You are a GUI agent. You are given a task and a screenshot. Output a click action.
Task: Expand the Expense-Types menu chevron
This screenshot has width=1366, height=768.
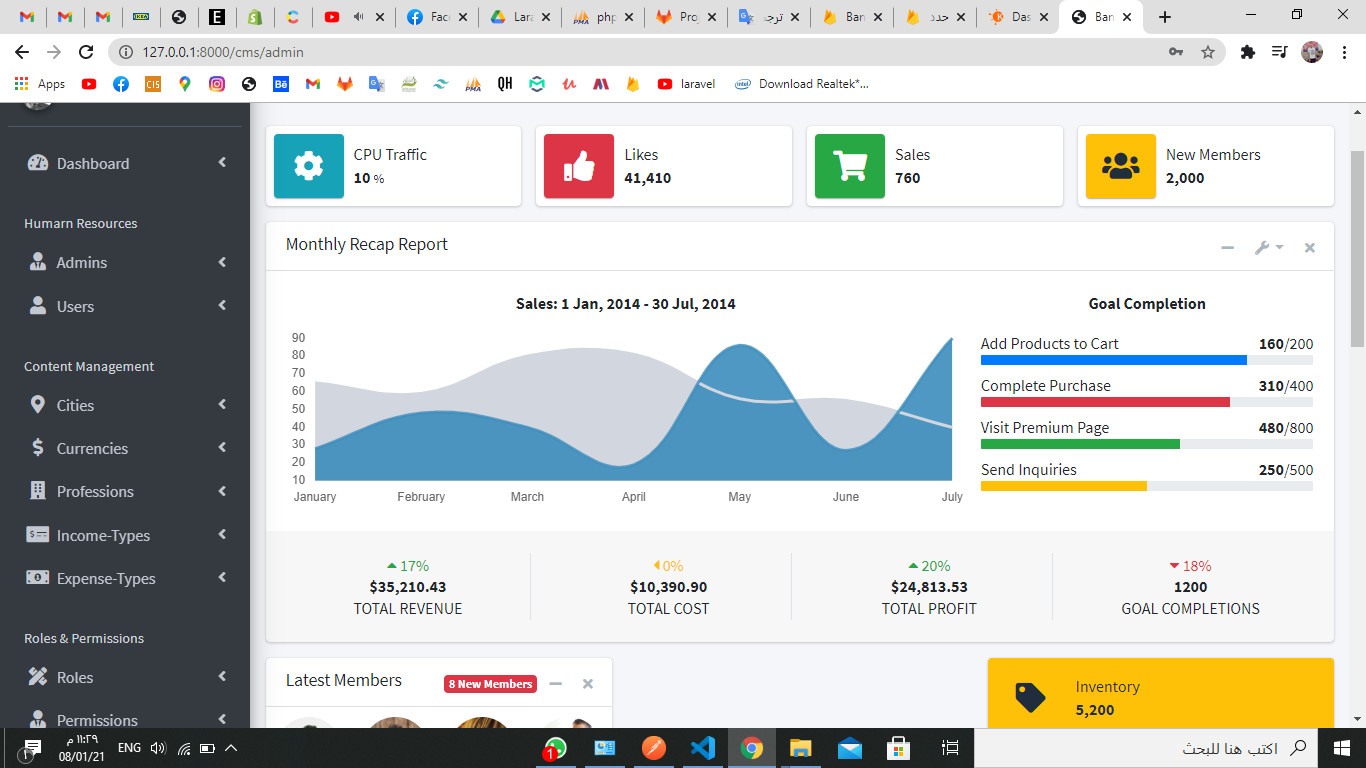tap(222, 577)
